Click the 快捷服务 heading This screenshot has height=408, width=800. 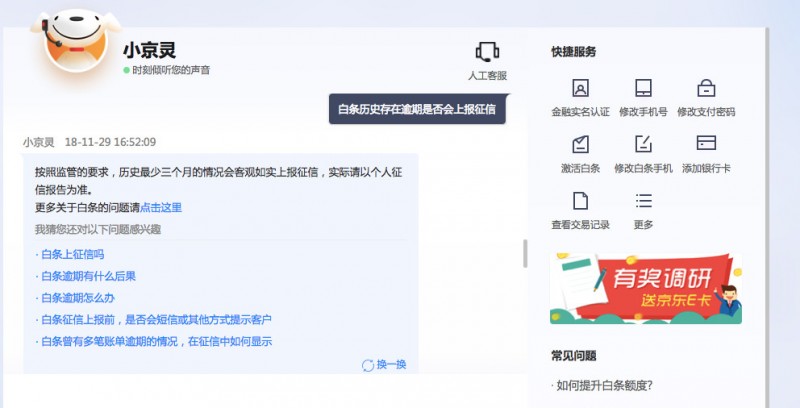573,52
